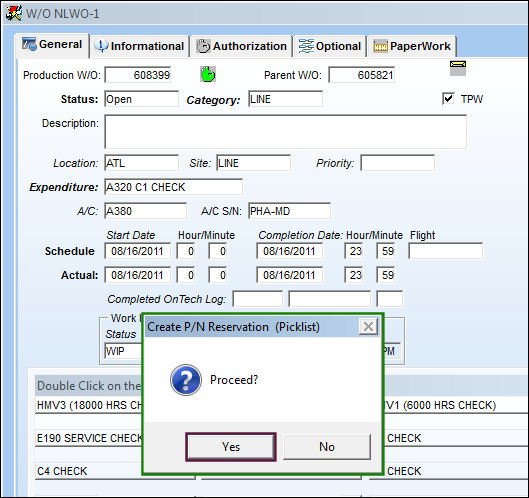Click the Schedule completion hour field 23
Viewport: 529px width, 498px height.
(354, 251)
